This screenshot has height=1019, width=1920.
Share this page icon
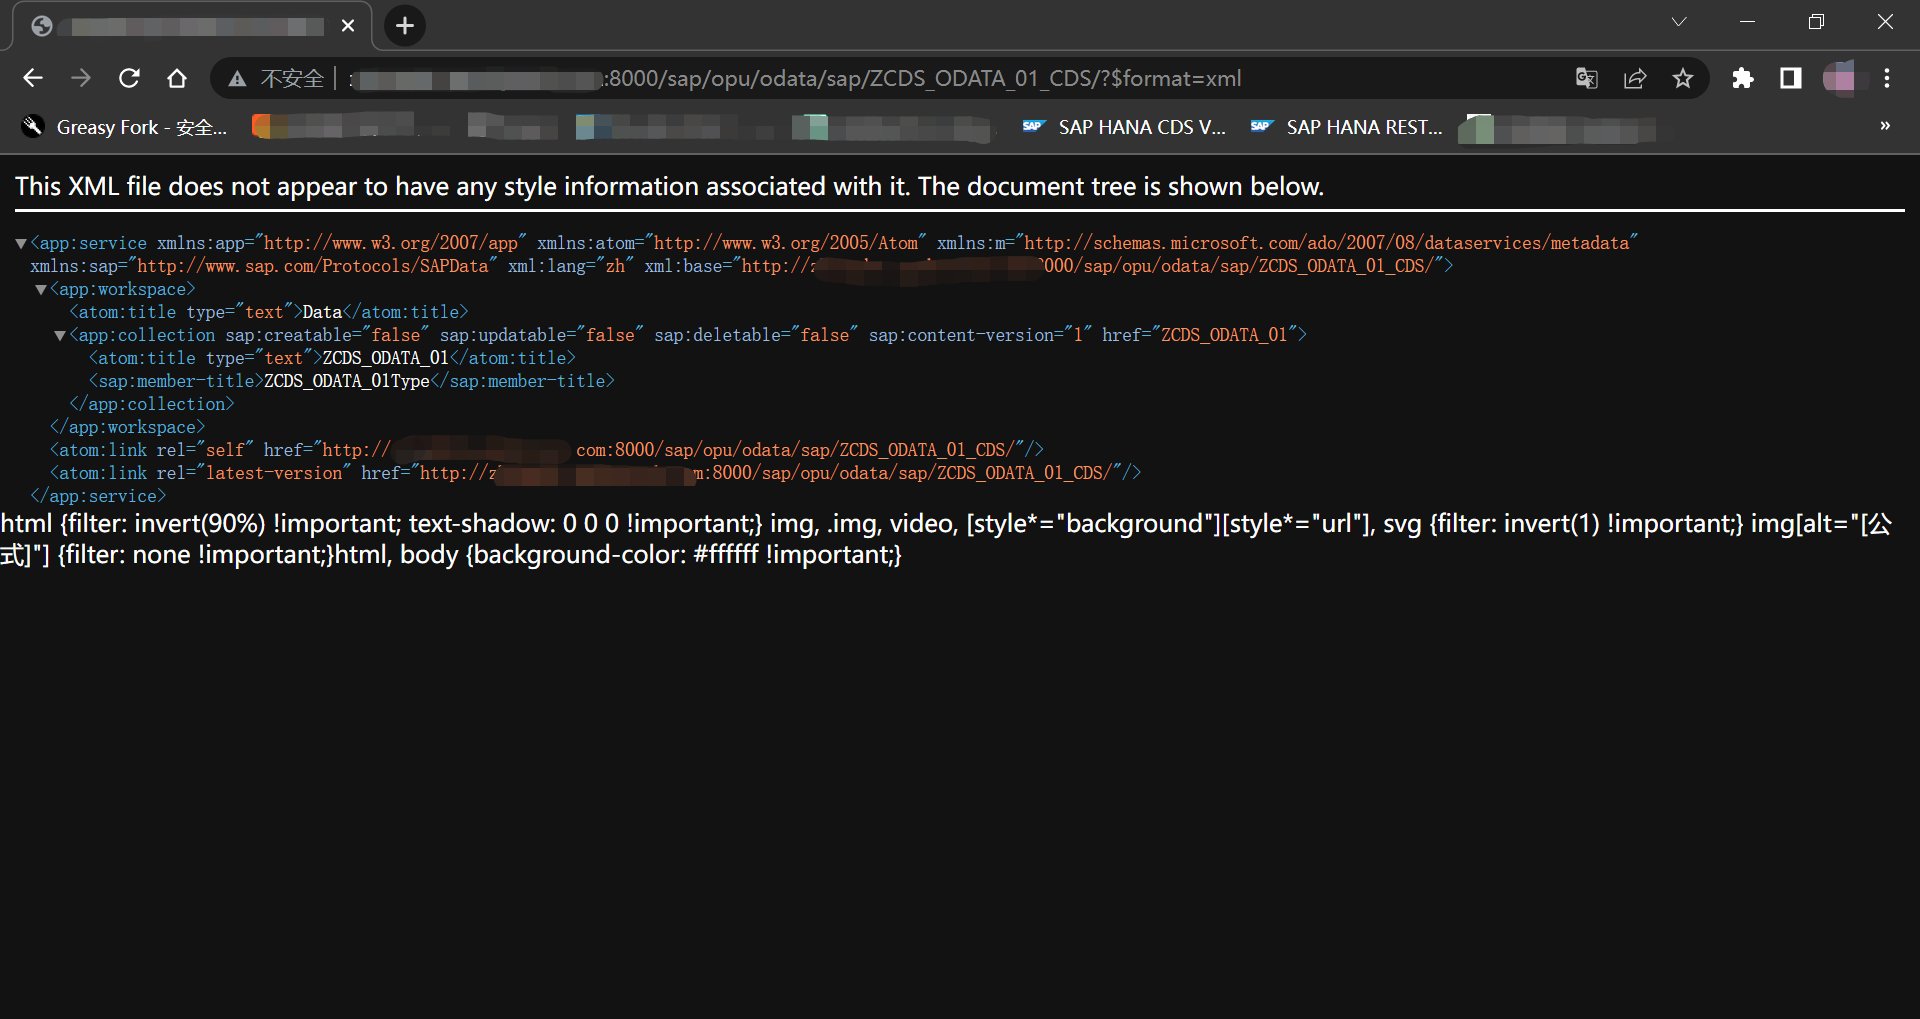click(x=1635, y=78)
